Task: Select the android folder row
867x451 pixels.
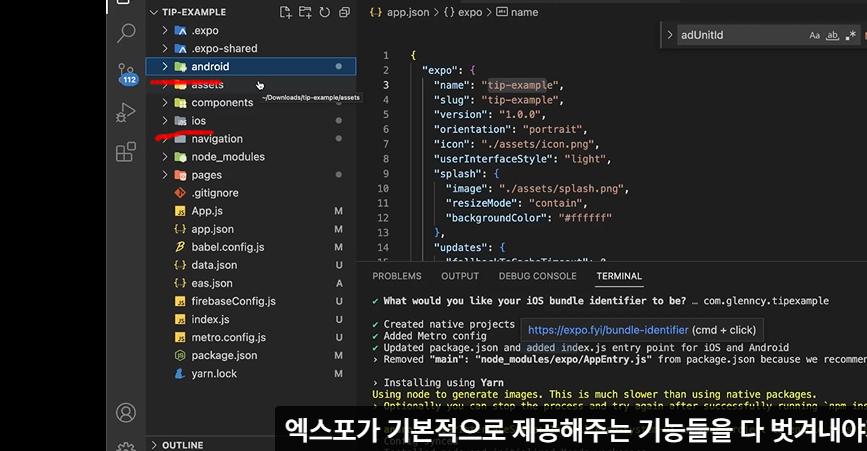Action: 251,66
